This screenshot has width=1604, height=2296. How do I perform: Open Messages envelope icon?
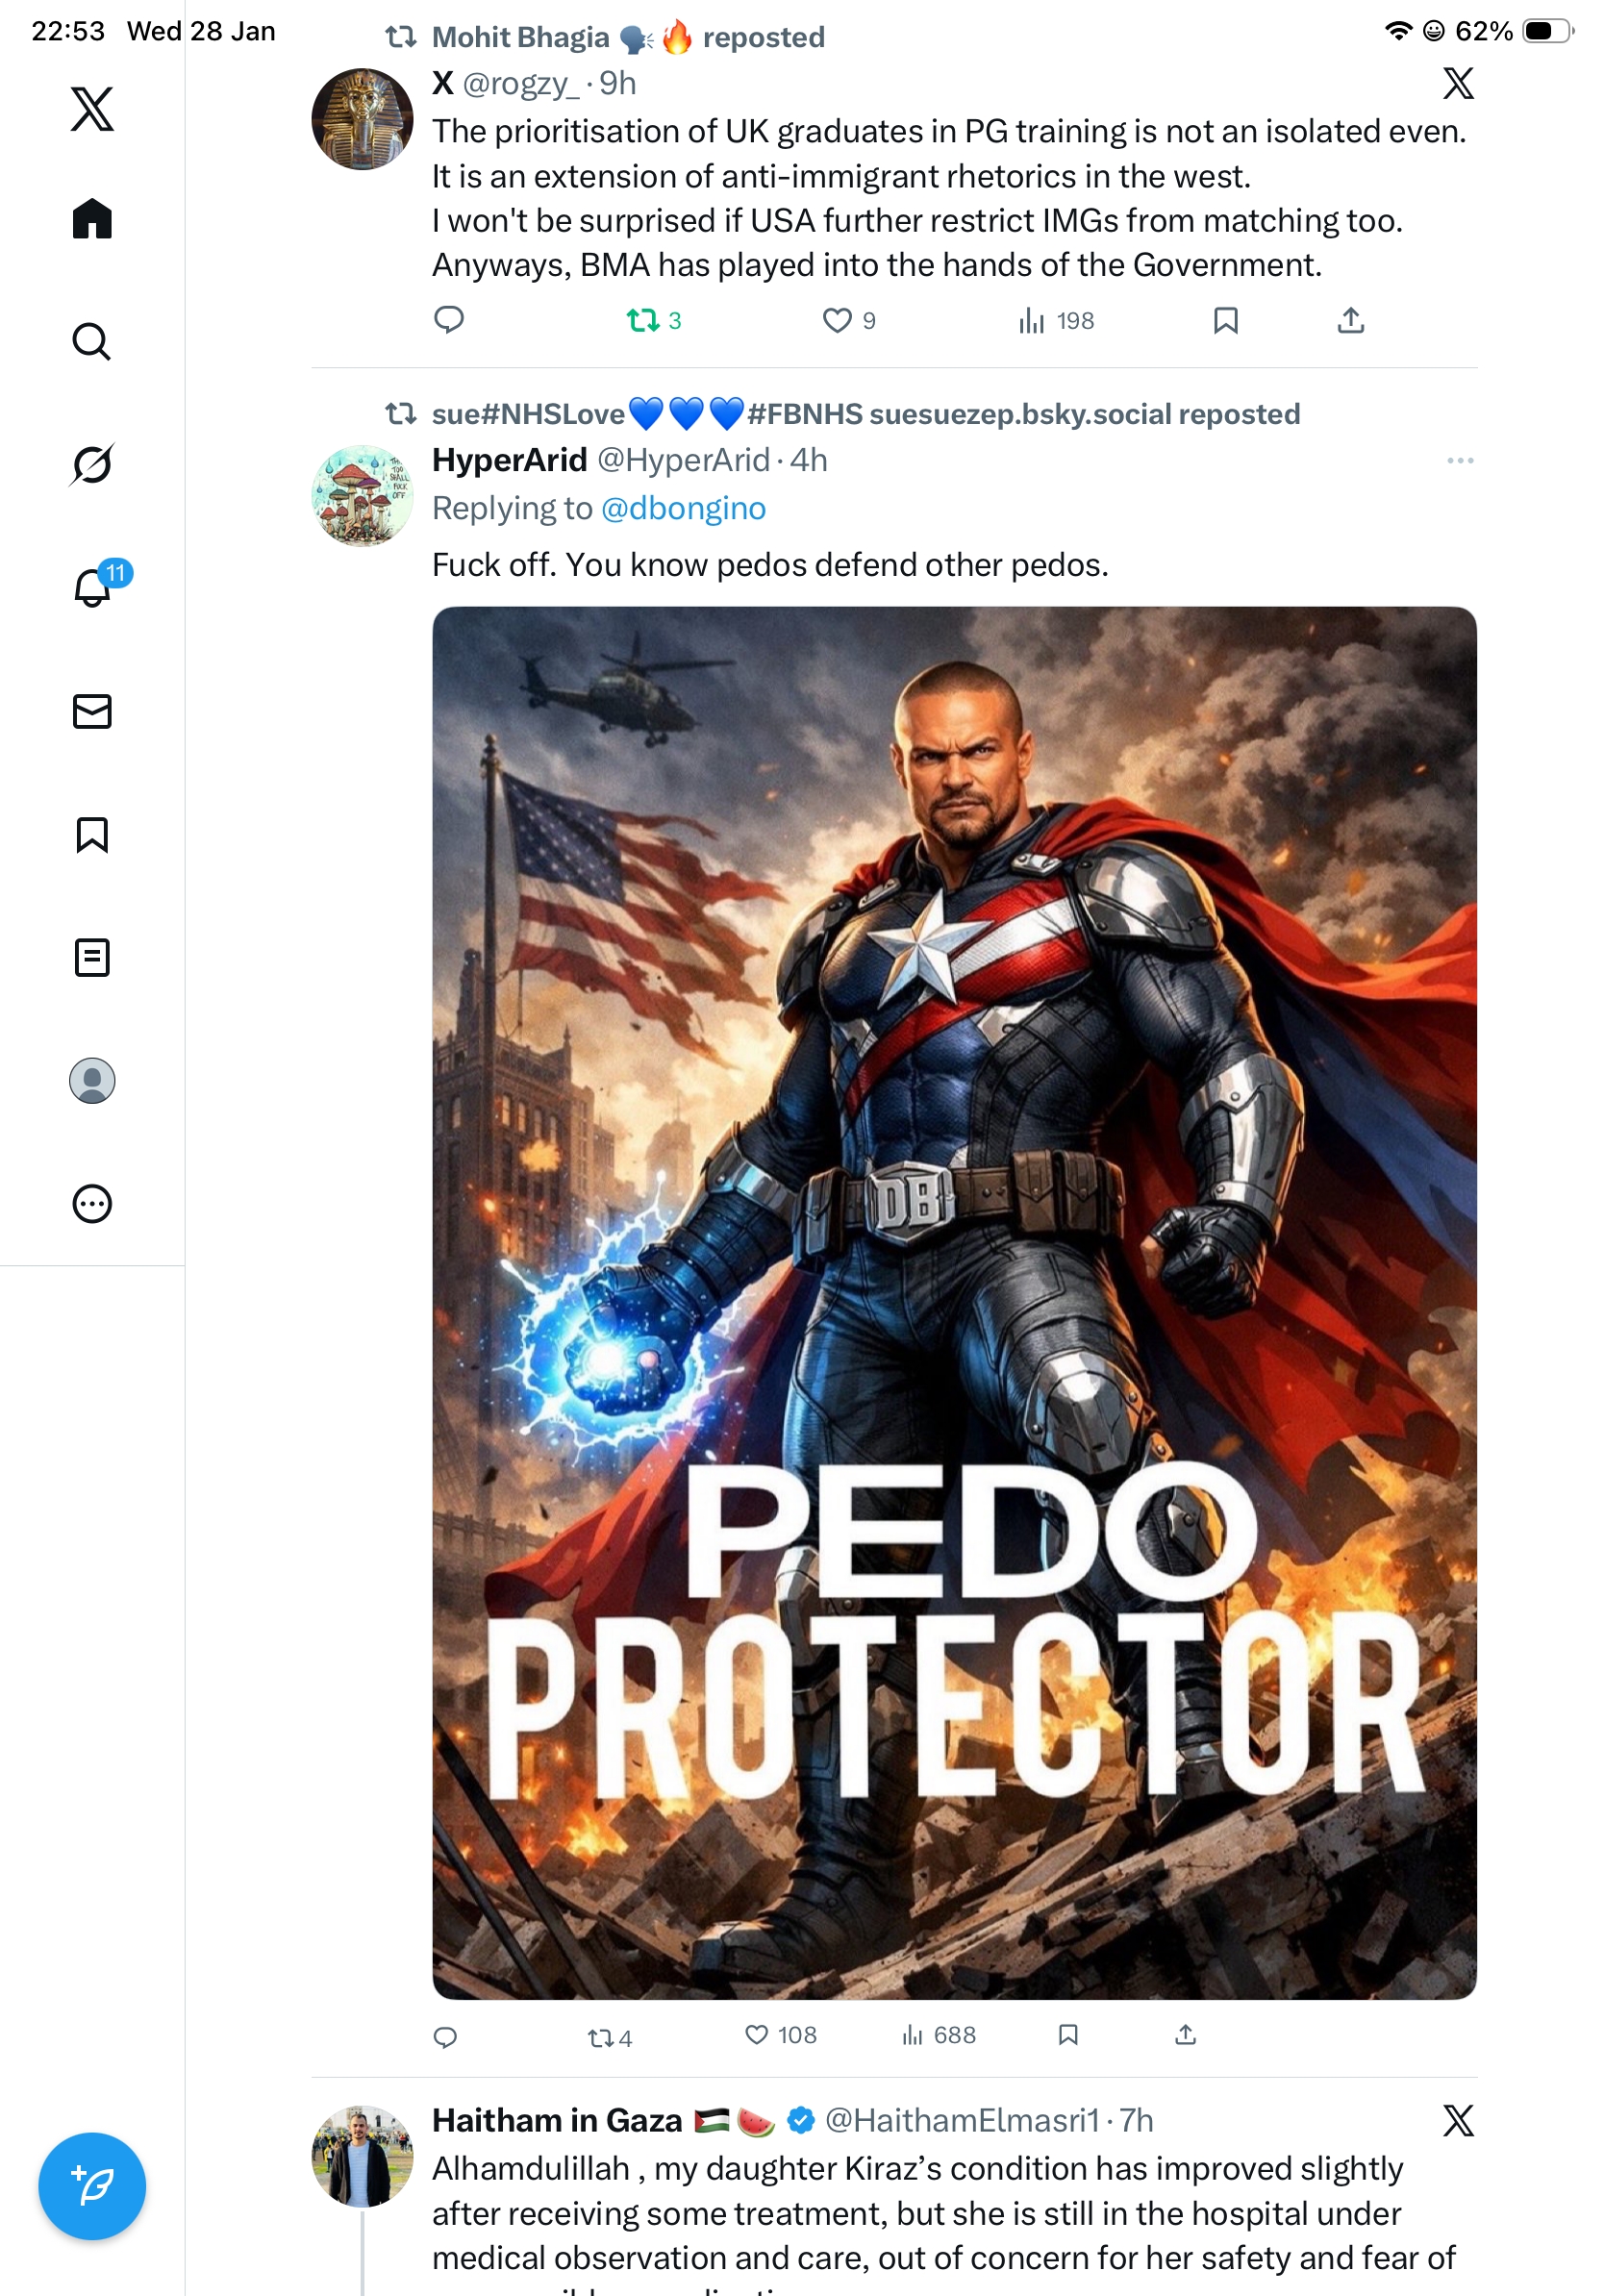tap(92, 711)
